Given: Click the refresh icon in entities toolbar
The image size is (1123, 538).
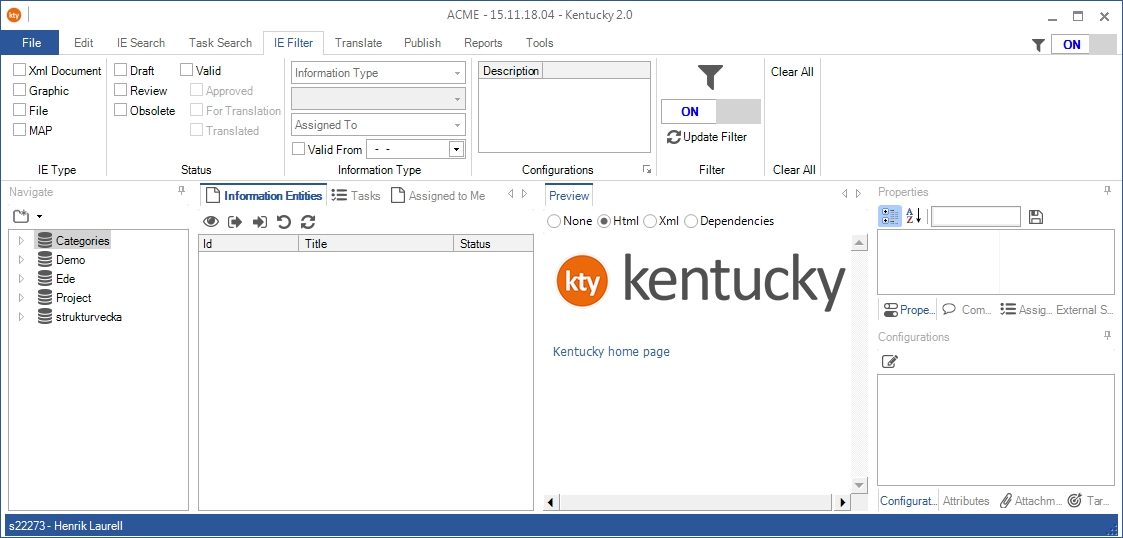Looking at the screenshot, I should click(x=307, y=222).
